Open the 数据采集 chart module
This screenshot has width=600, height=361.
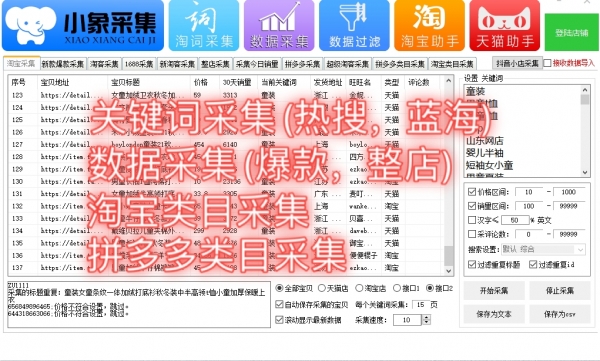[x=279, y=25]
